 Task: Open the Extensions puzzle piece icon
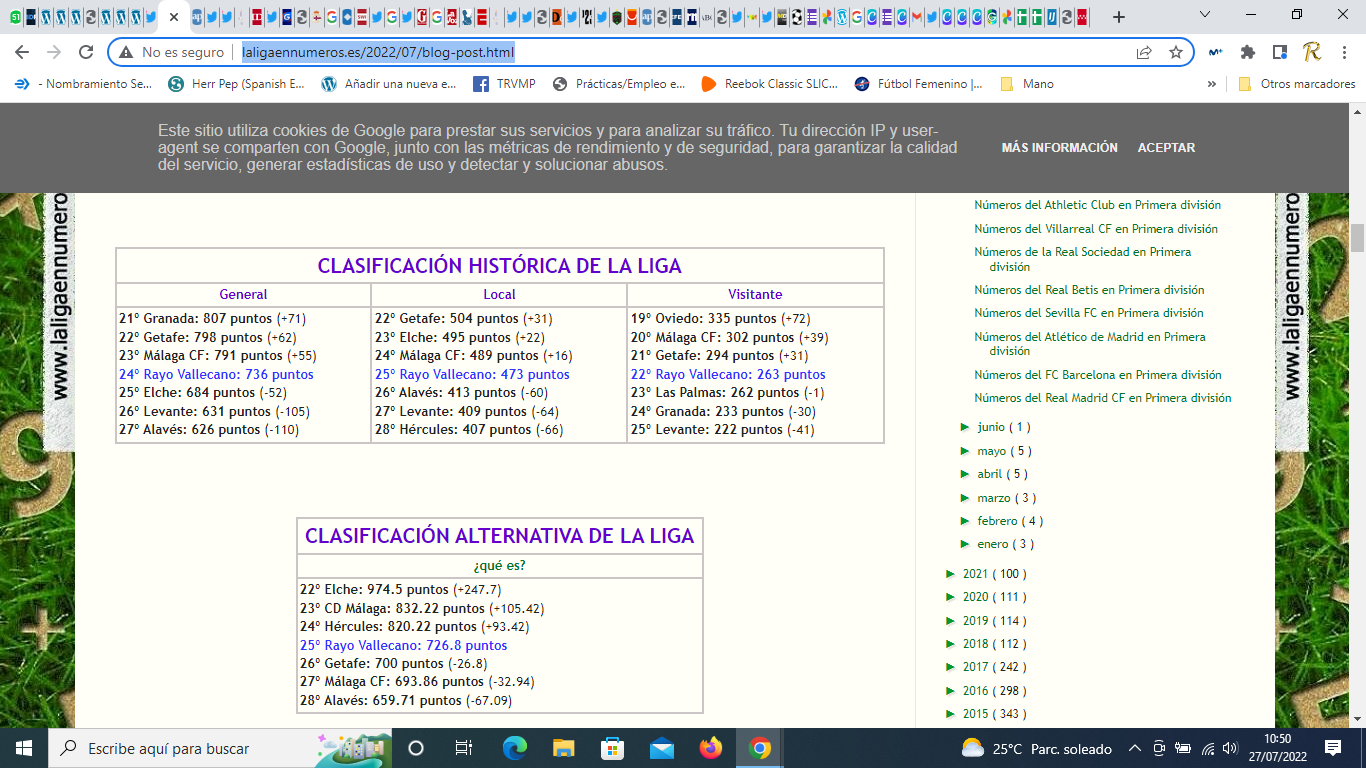point(1247,52)
